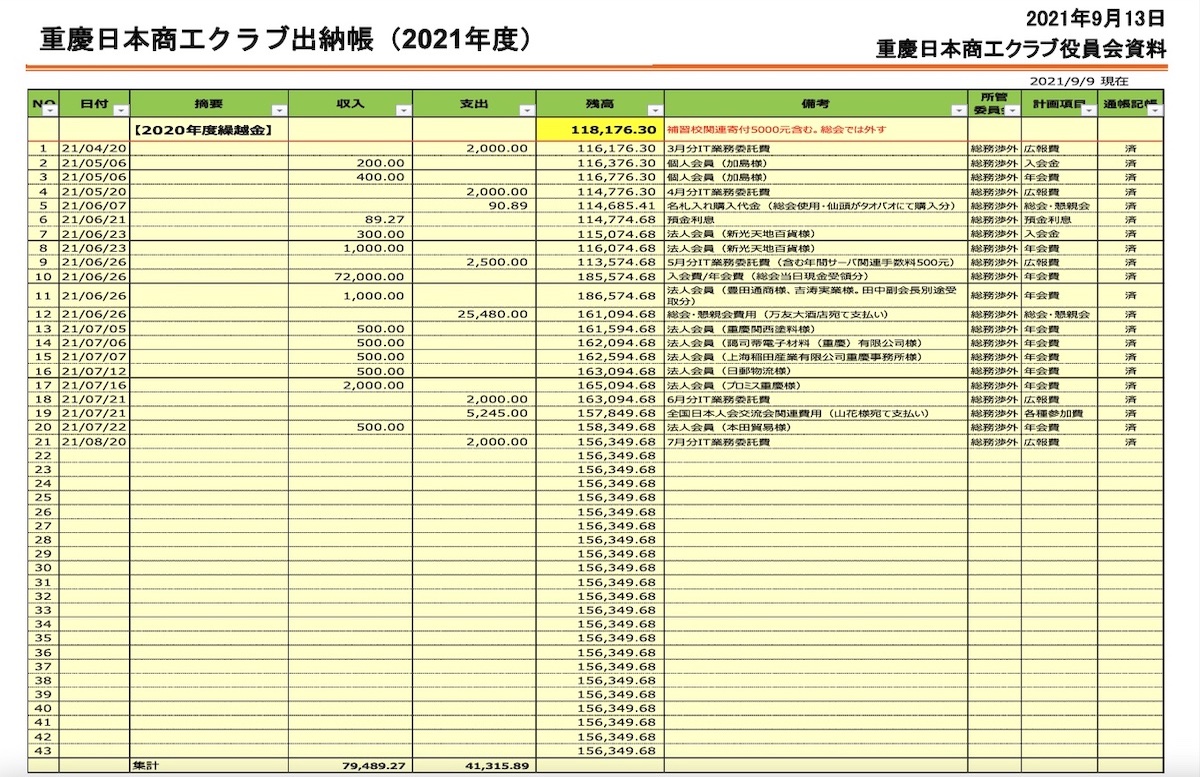This screenshot has height=777, width=1200.
Task: Select the income cell 72,000.00
Action: (350, 276)
